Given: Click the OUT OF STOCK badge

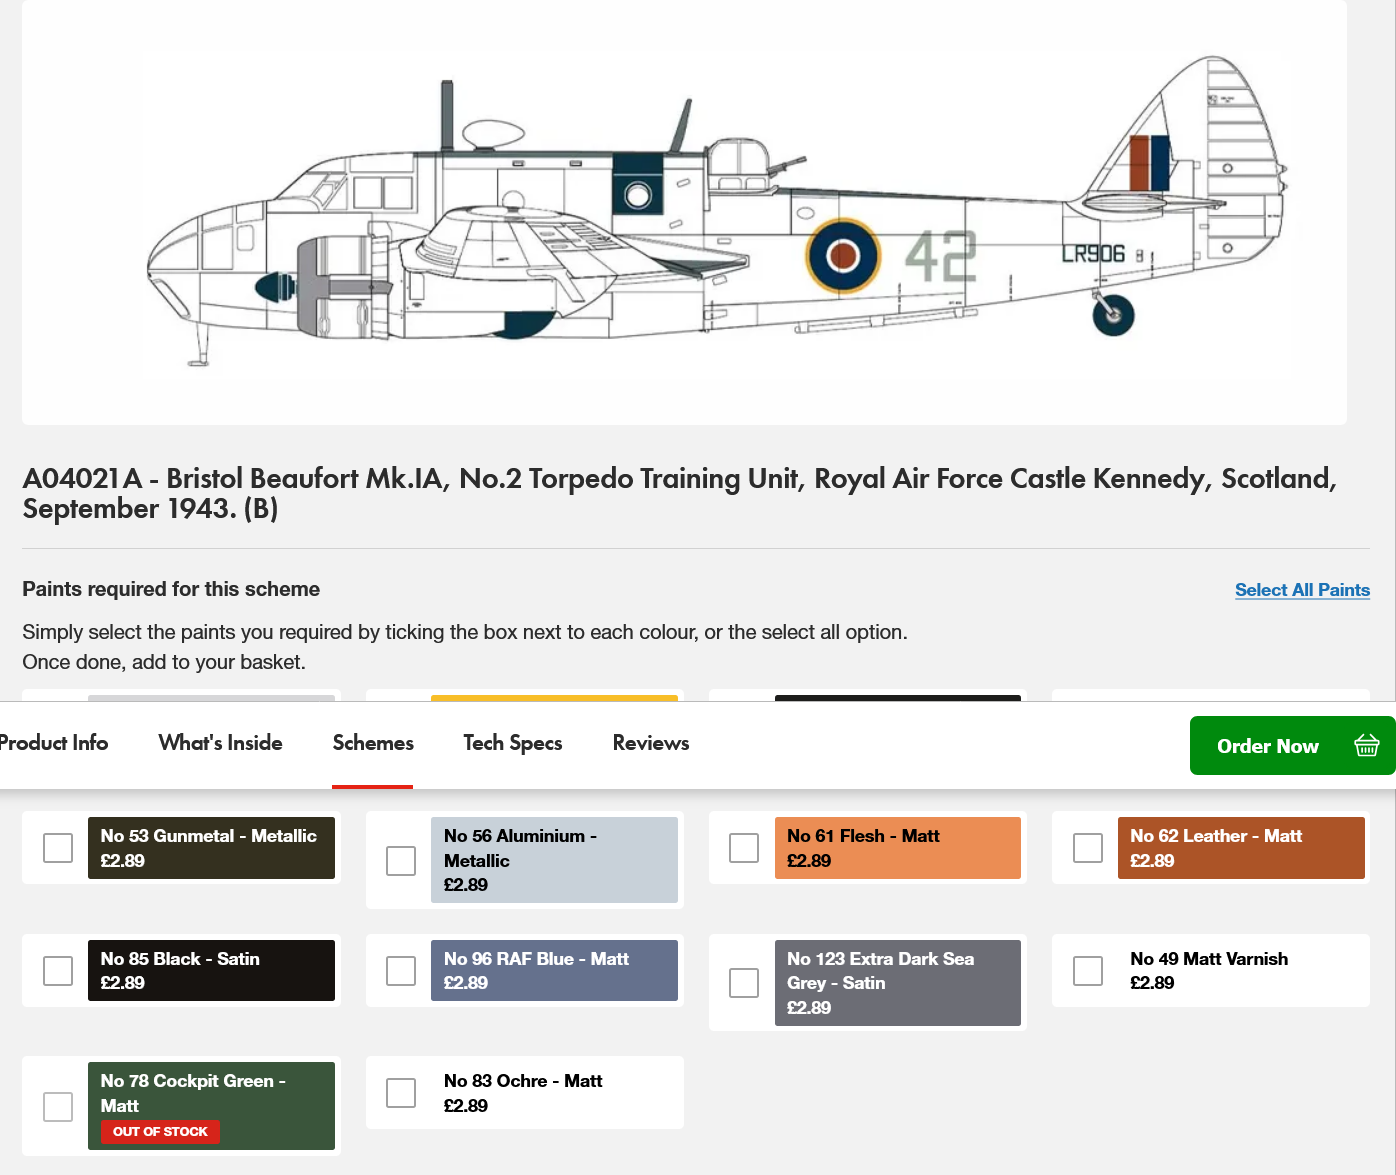Looking at the screenshot, I should 160,1131.
